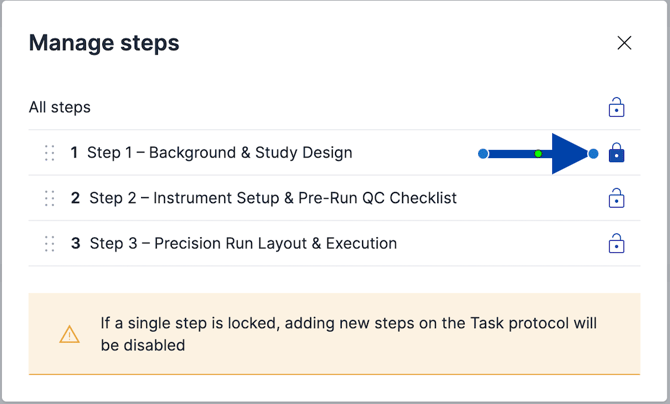This screenshot has height=404, width=670.
Task: Close the Manage steps dialog
Action: [624, 43]
